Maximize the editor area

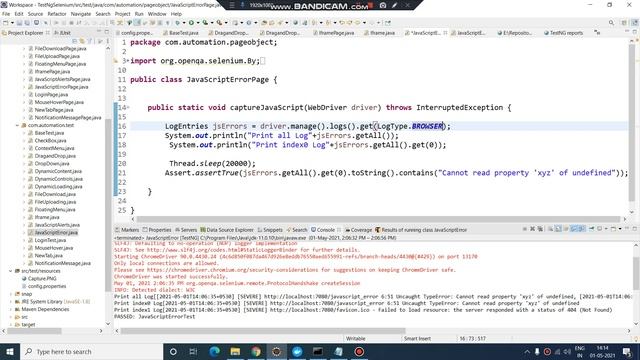tap(635, 32)
